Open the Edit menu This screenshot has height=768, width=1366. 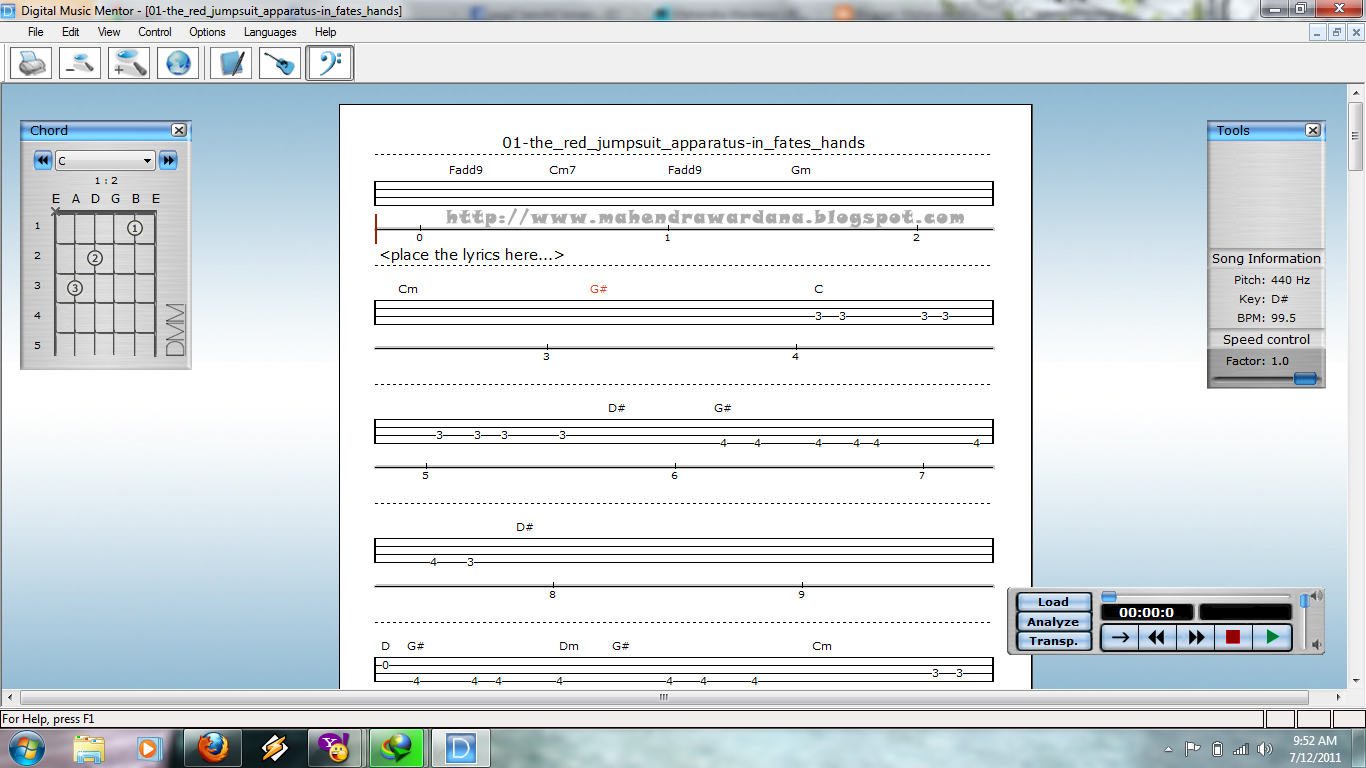(70, 32)
